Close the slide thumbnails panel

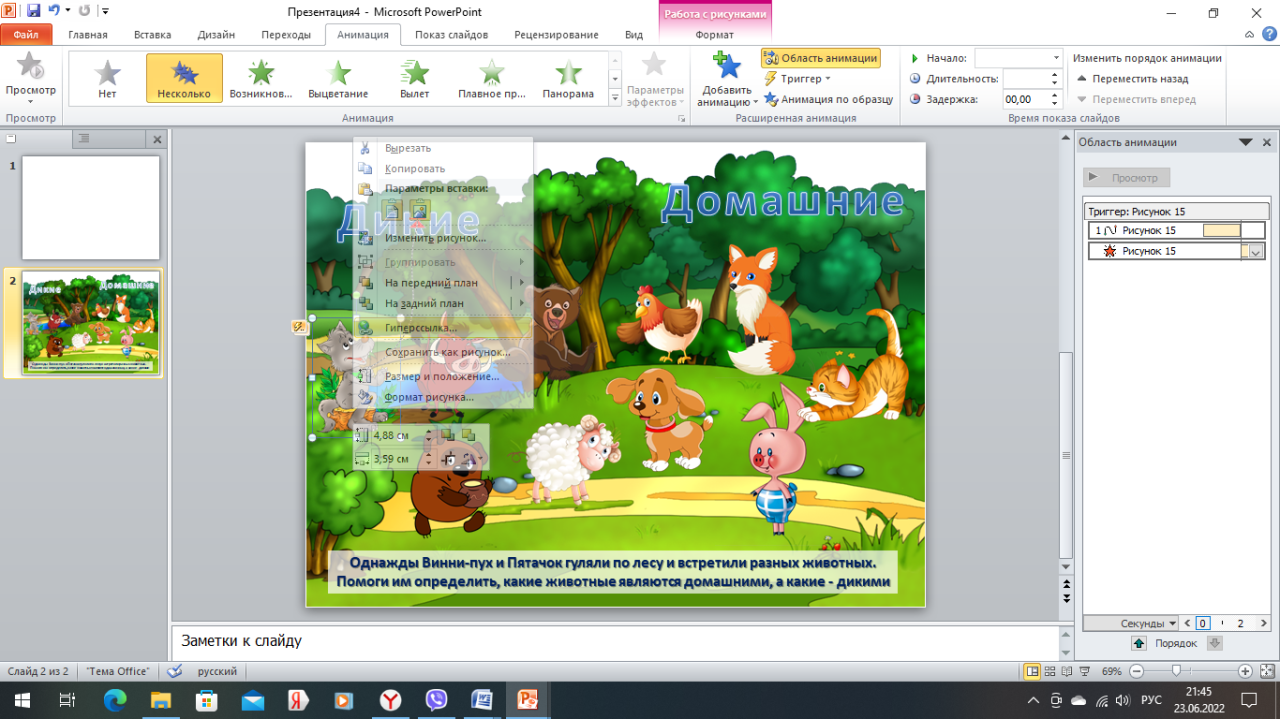tap(157, 139)
